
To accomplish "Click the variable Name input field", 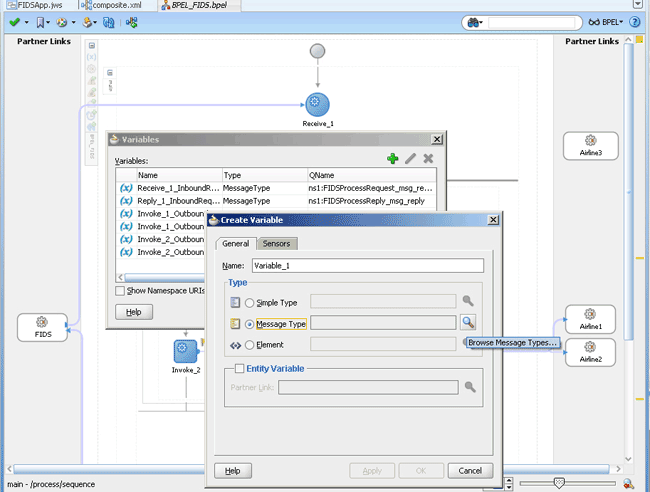I will (x=368, y=266).
